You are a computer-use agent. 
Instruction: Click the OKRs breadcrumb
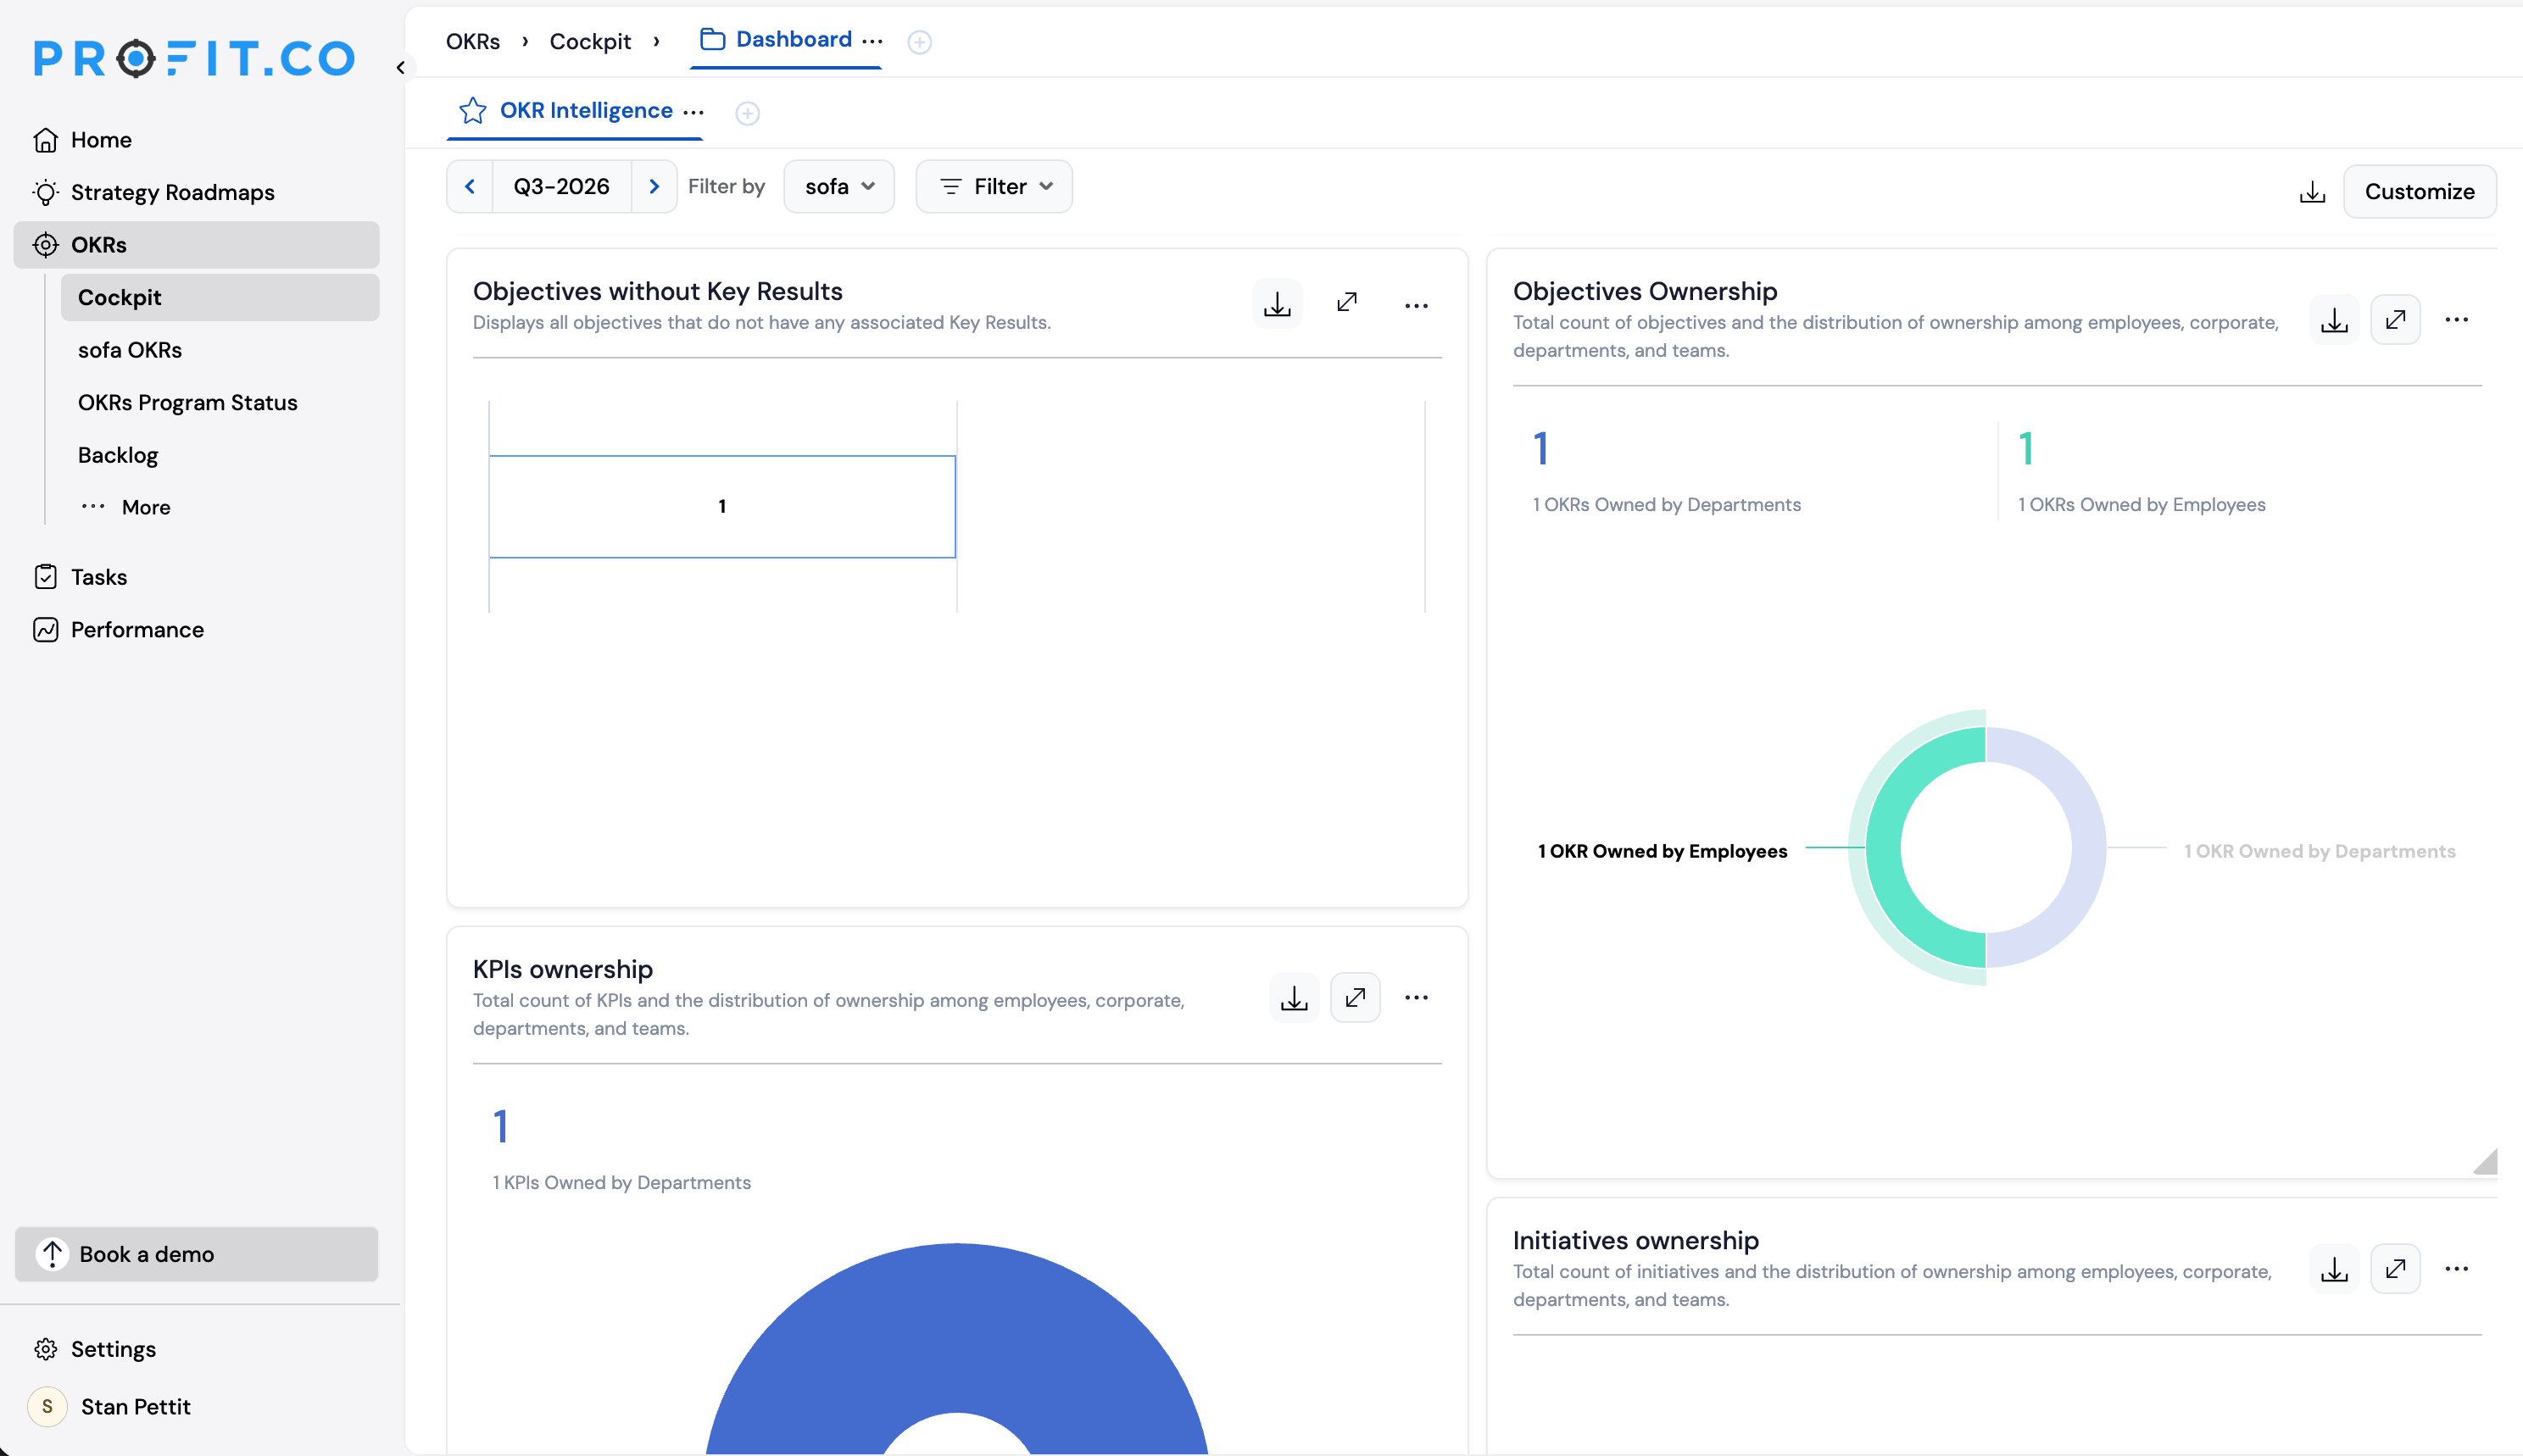473,41
